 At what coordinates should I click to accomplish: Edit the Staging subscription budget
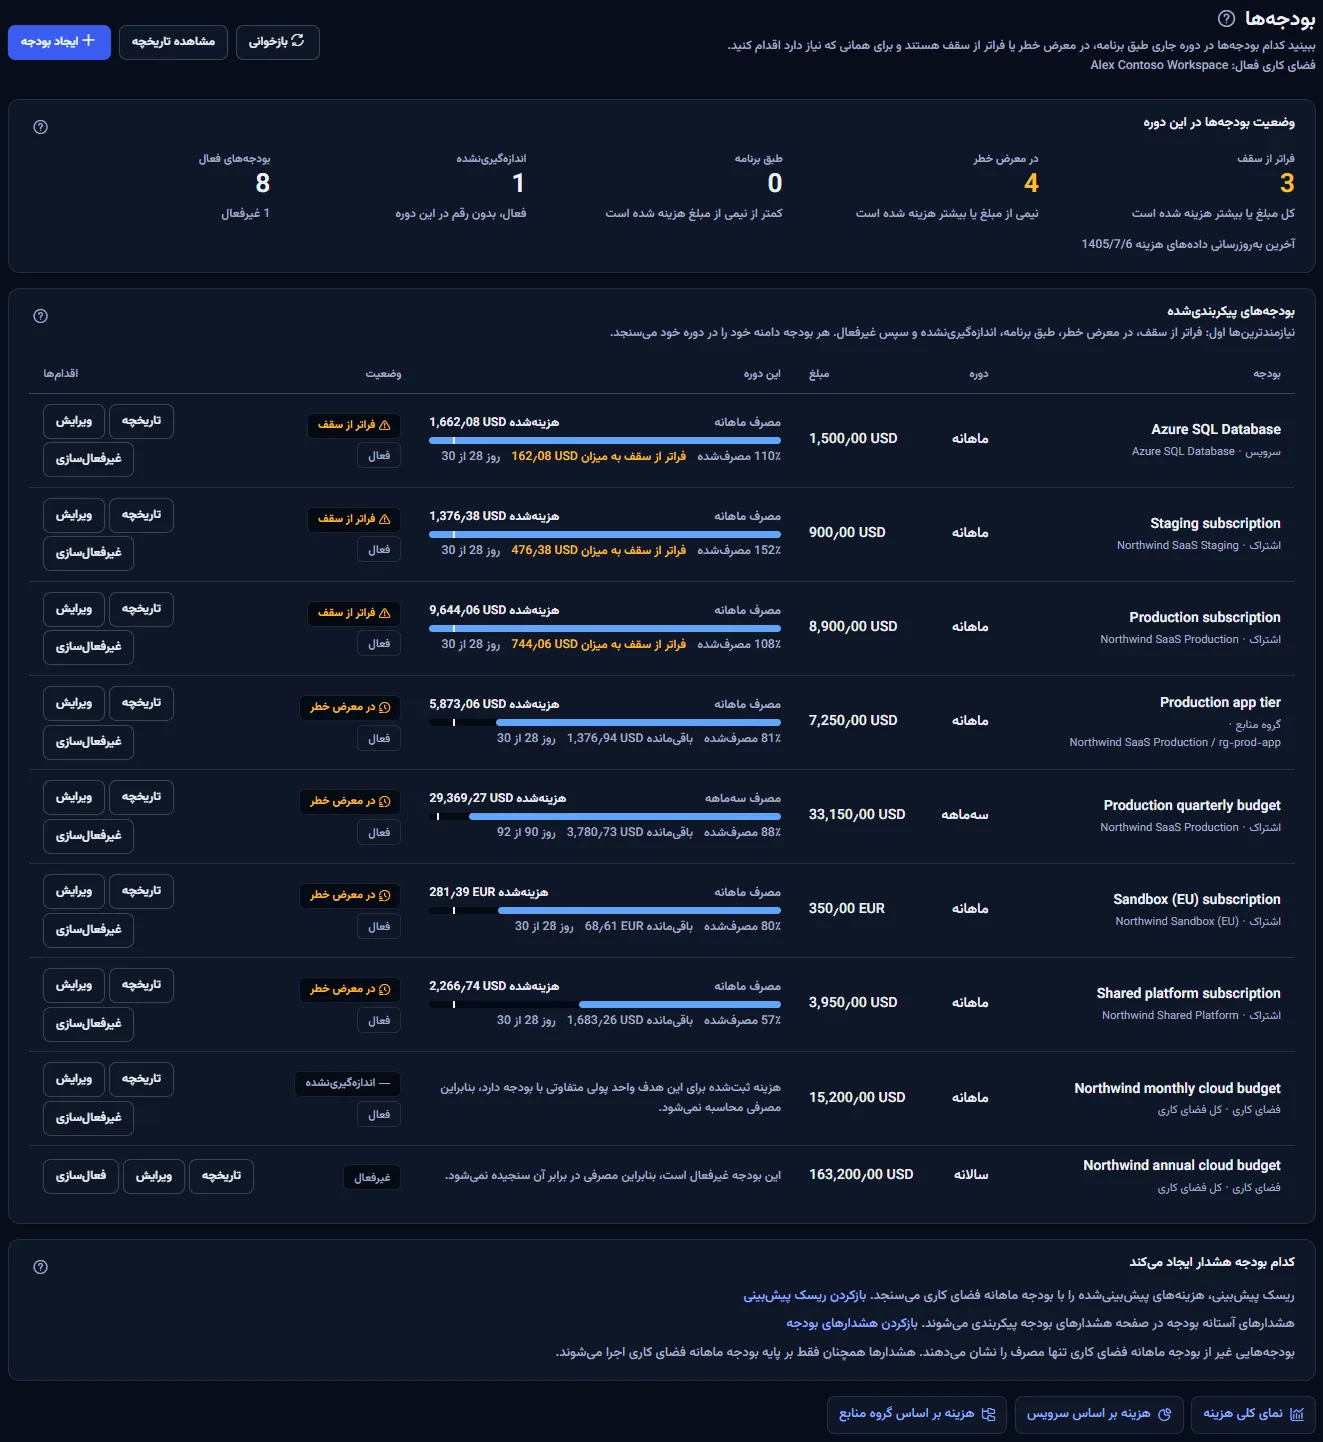(74, 515)
